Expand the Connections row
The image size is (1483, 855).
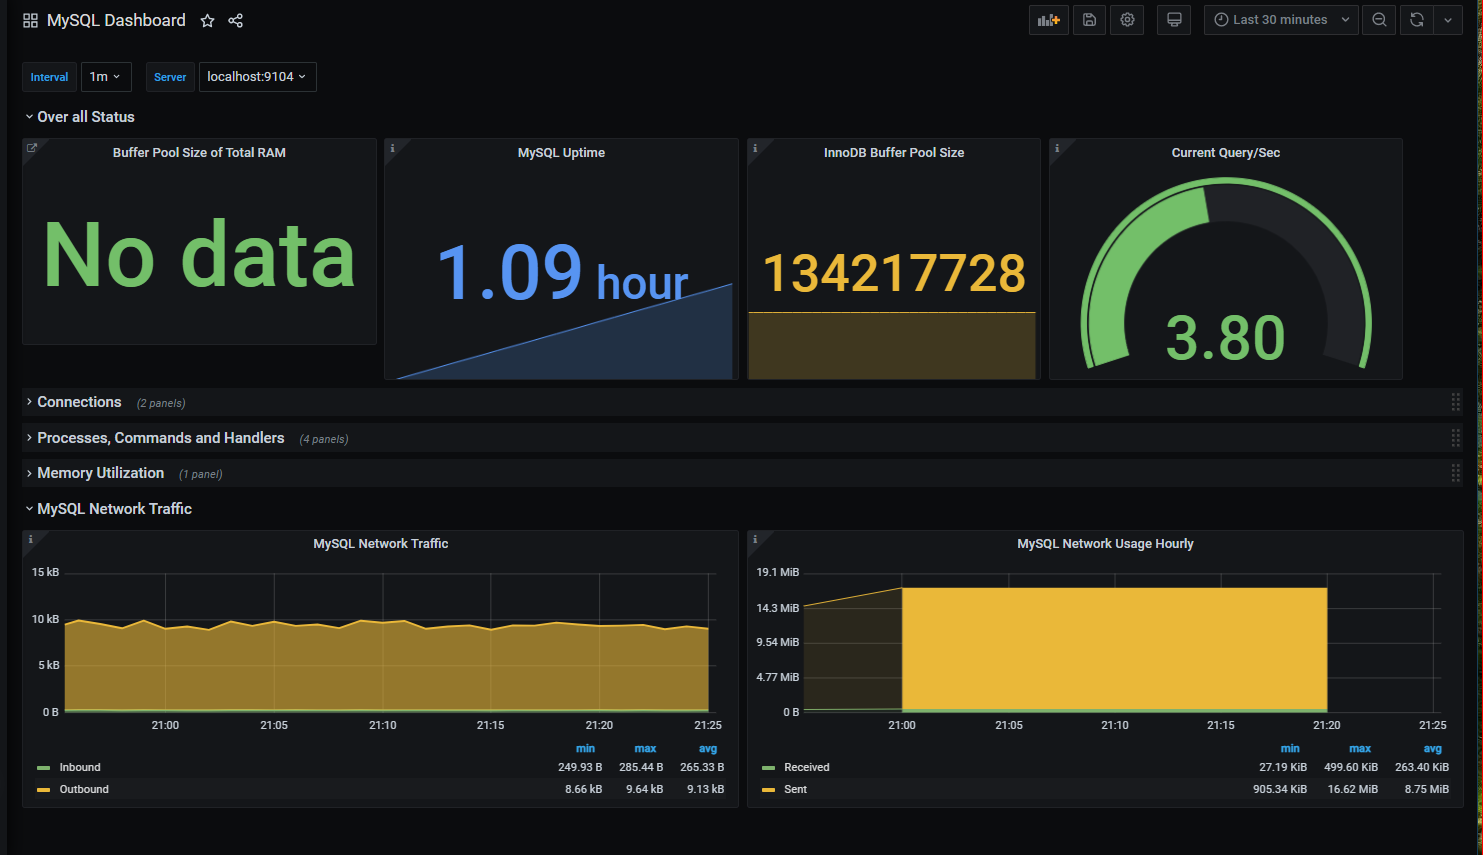click(x=79, y=402)
